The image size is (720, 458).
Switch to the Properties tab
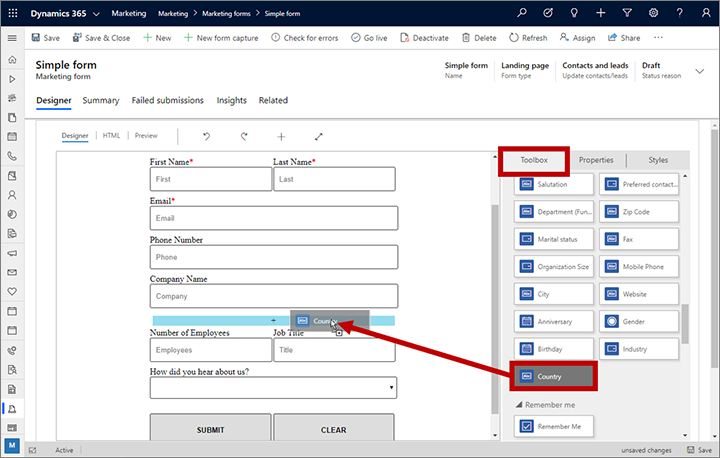pos(596,160)
